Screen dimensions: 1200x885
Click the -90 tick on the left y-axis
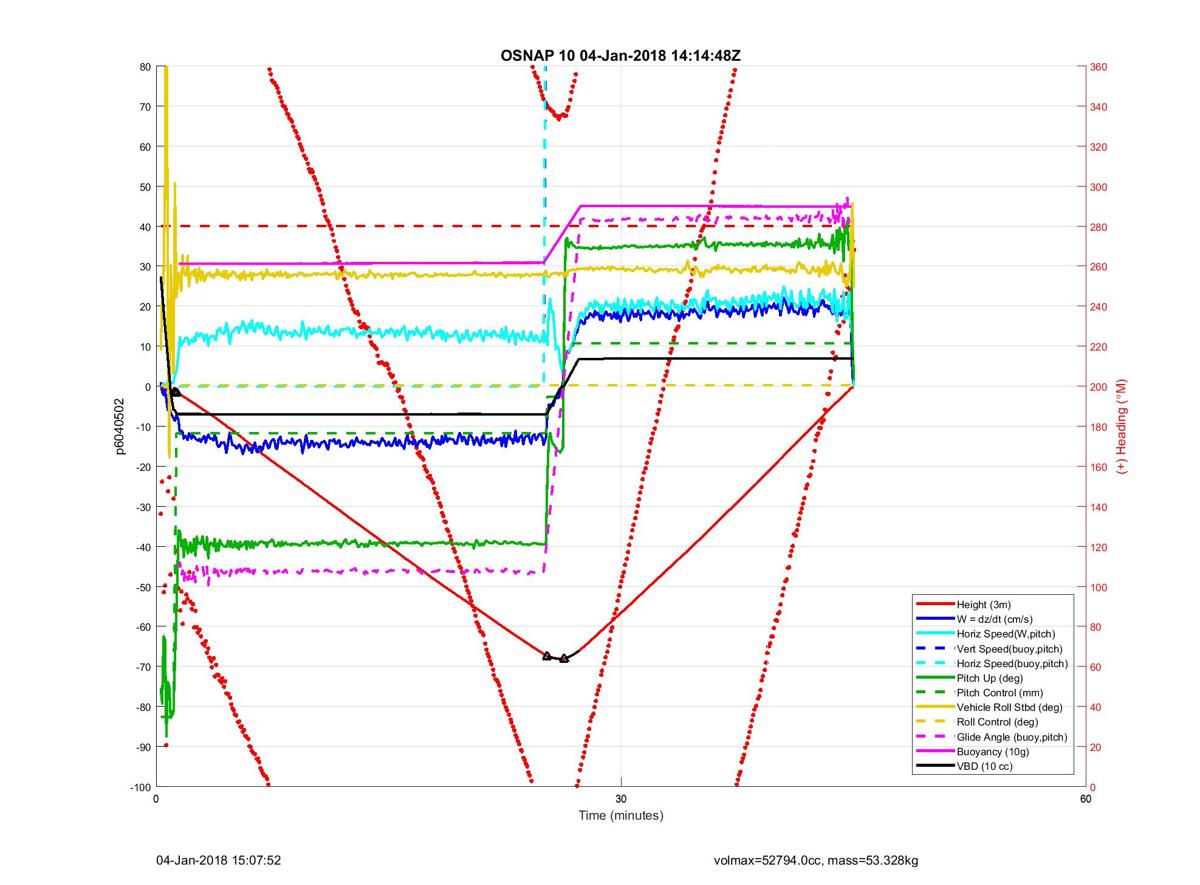click(x=143, y=747)
